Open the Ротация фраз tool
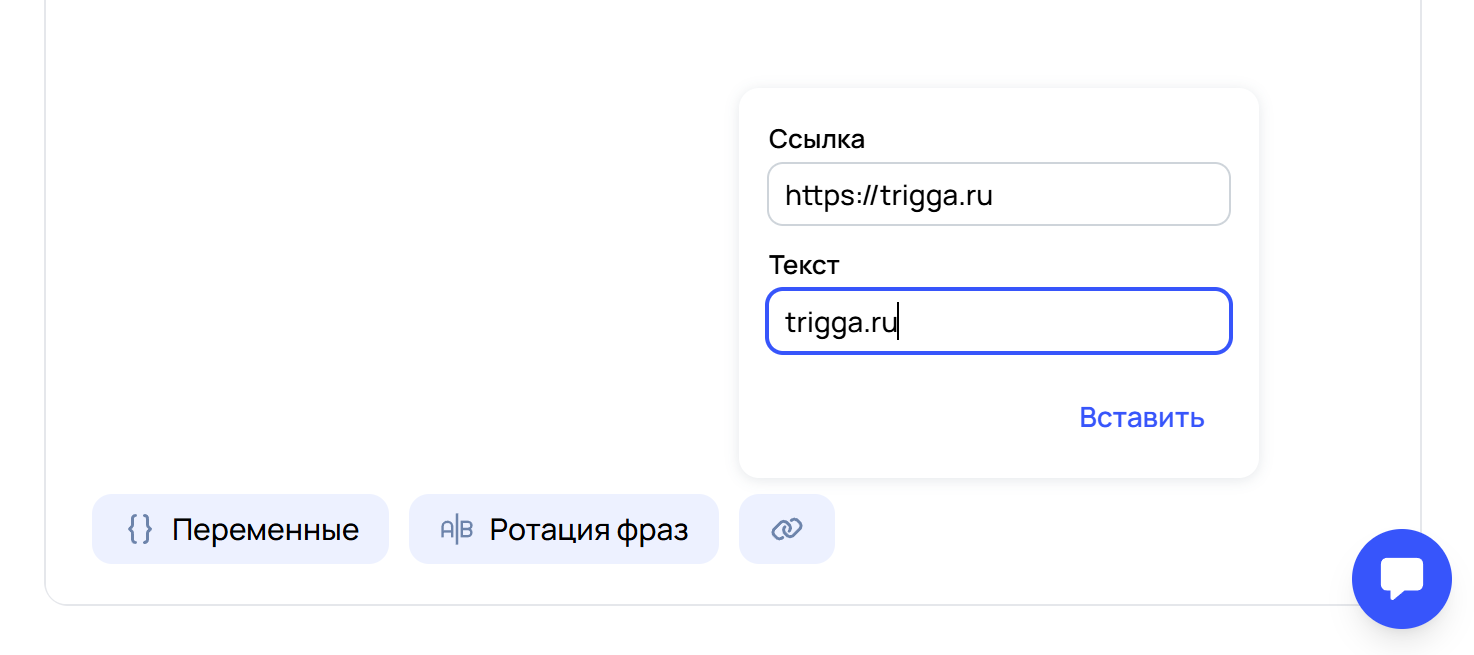 [x=563, y=529]
